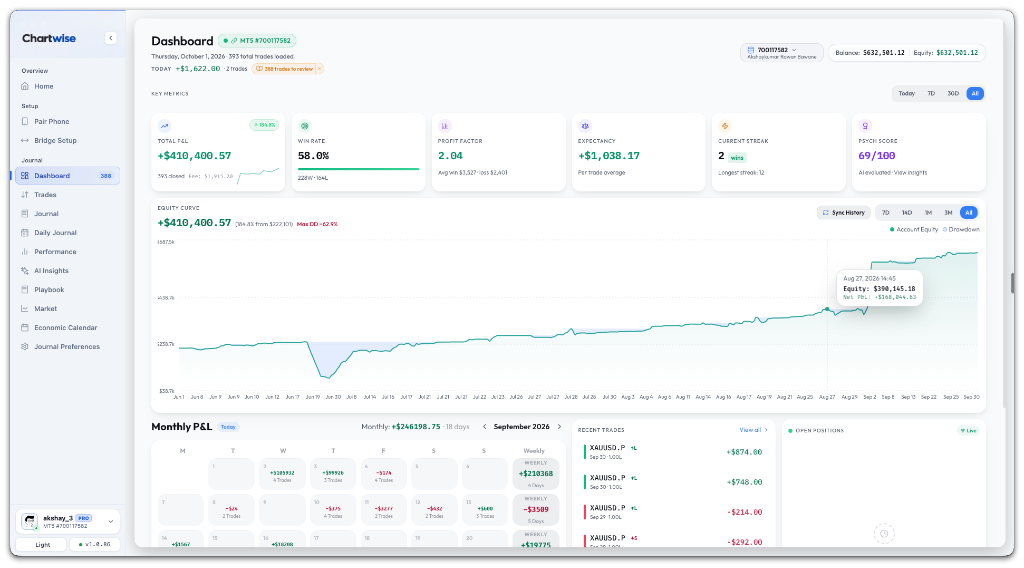Click the clock icon in Open Positions
Viewport: 1024px width, 568px height.
884,533
